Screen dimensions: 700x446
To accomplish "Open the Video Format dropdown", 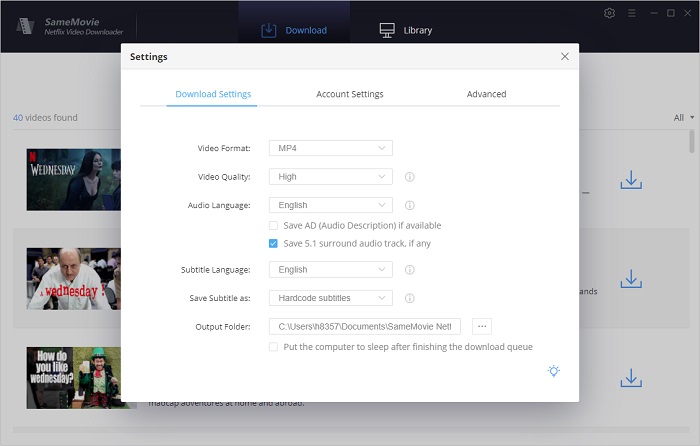I will click(330, 148).
